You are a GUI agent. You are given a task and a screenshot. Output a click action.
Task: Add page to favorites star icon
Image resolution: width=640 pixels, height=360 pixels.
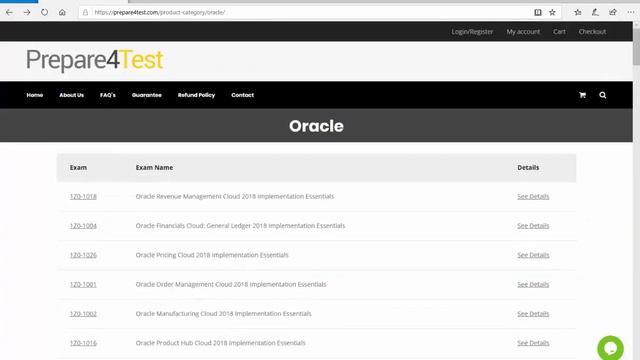pyautogui.click(x=552, y=12)
